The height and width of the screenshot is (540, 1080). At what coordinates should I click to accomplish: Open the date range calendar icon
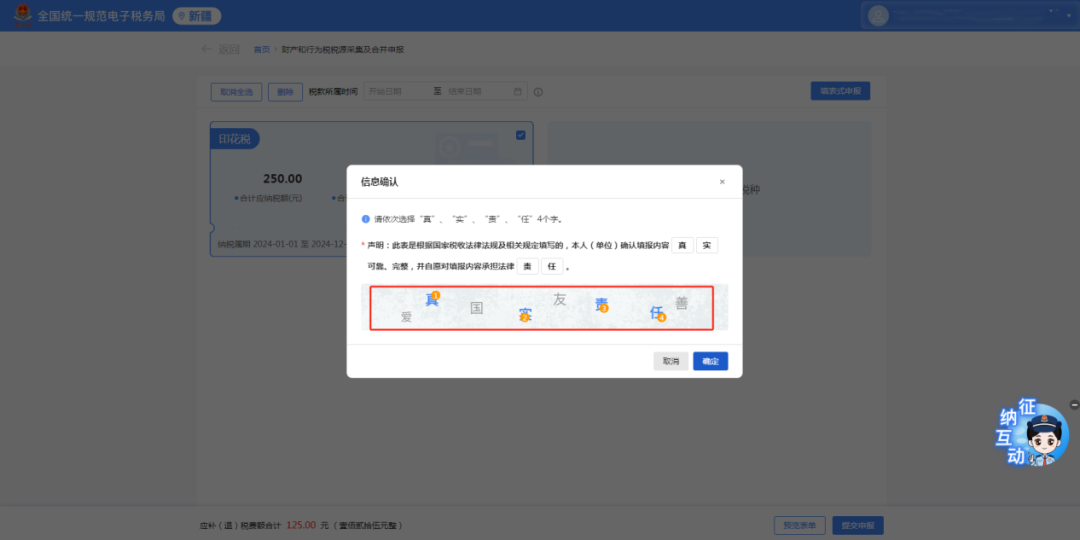coord(517,91)
